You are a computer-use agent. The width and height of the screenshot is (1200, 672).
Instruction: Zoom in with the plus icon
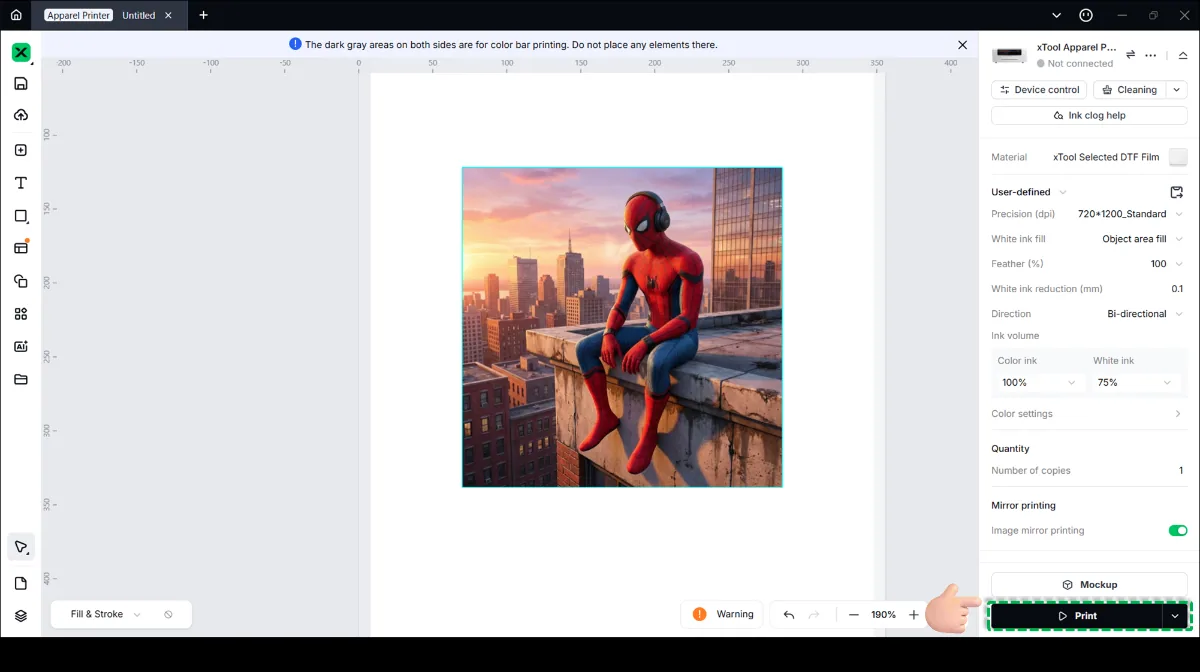pyautogui.click(x=913, y=615)
